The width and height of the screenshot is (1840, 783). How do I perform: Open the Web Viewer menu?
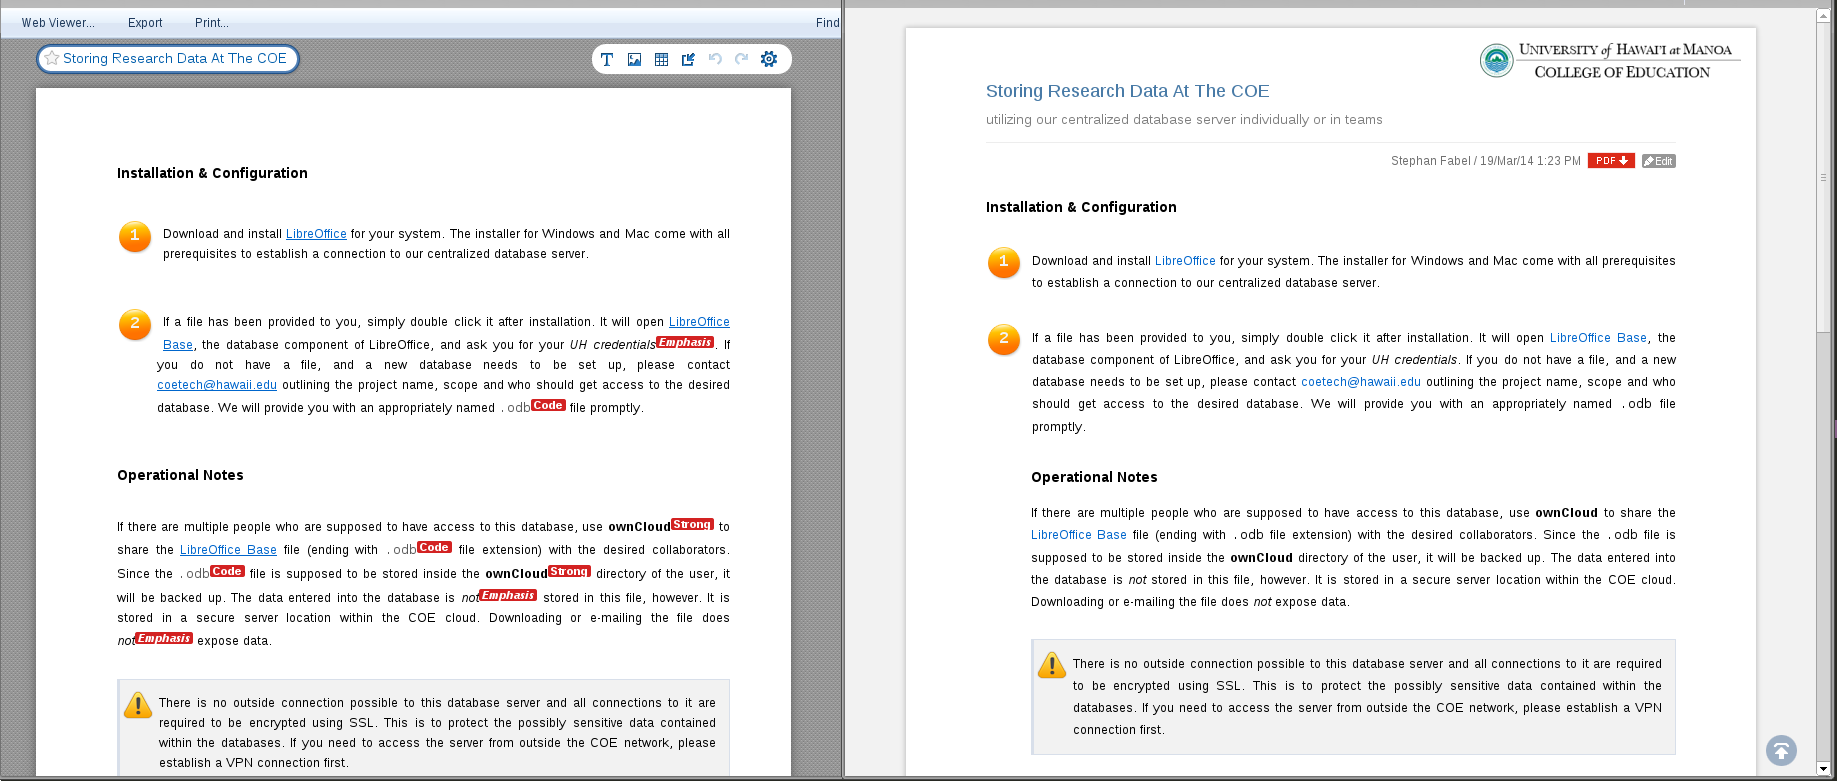pyautogui.click(x=58, y=23)
